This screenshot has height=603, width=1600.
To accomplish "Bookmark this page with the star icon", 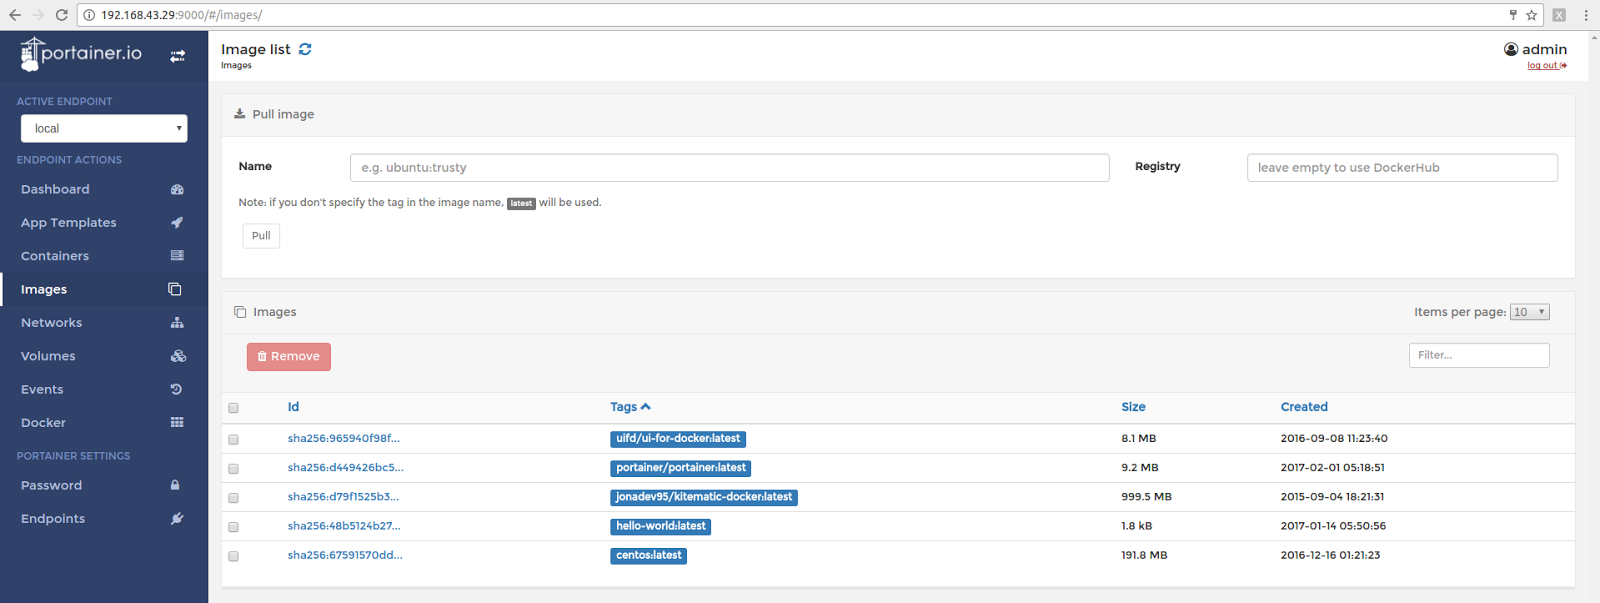I will [1531, 15].
